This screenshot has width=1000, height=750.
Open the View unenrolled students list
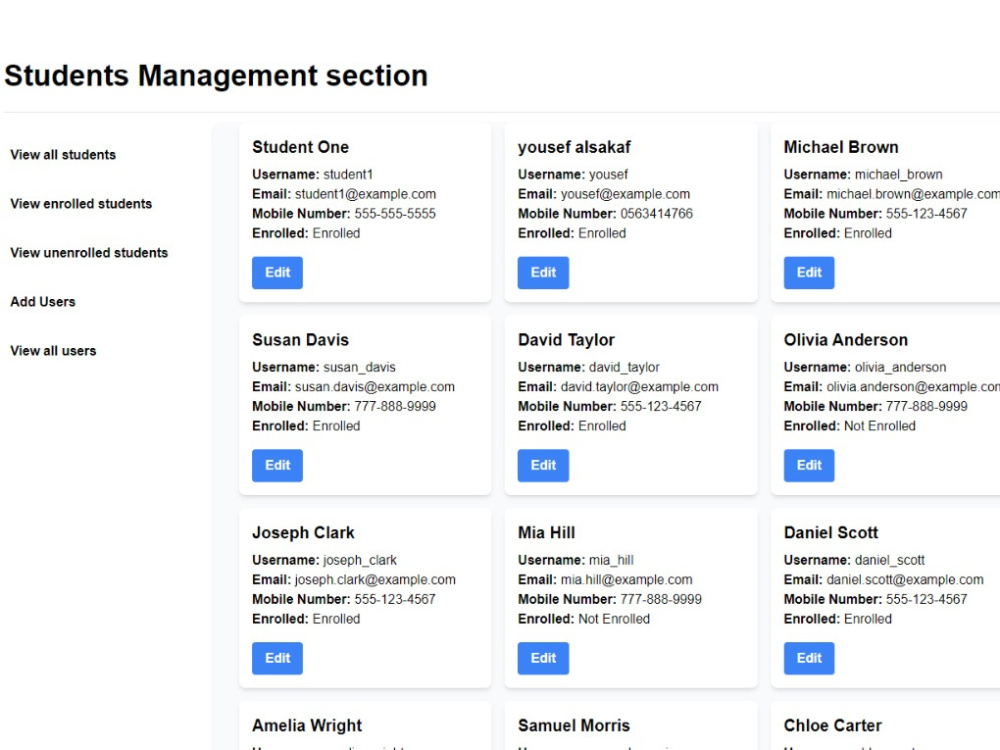coord(89,253)
